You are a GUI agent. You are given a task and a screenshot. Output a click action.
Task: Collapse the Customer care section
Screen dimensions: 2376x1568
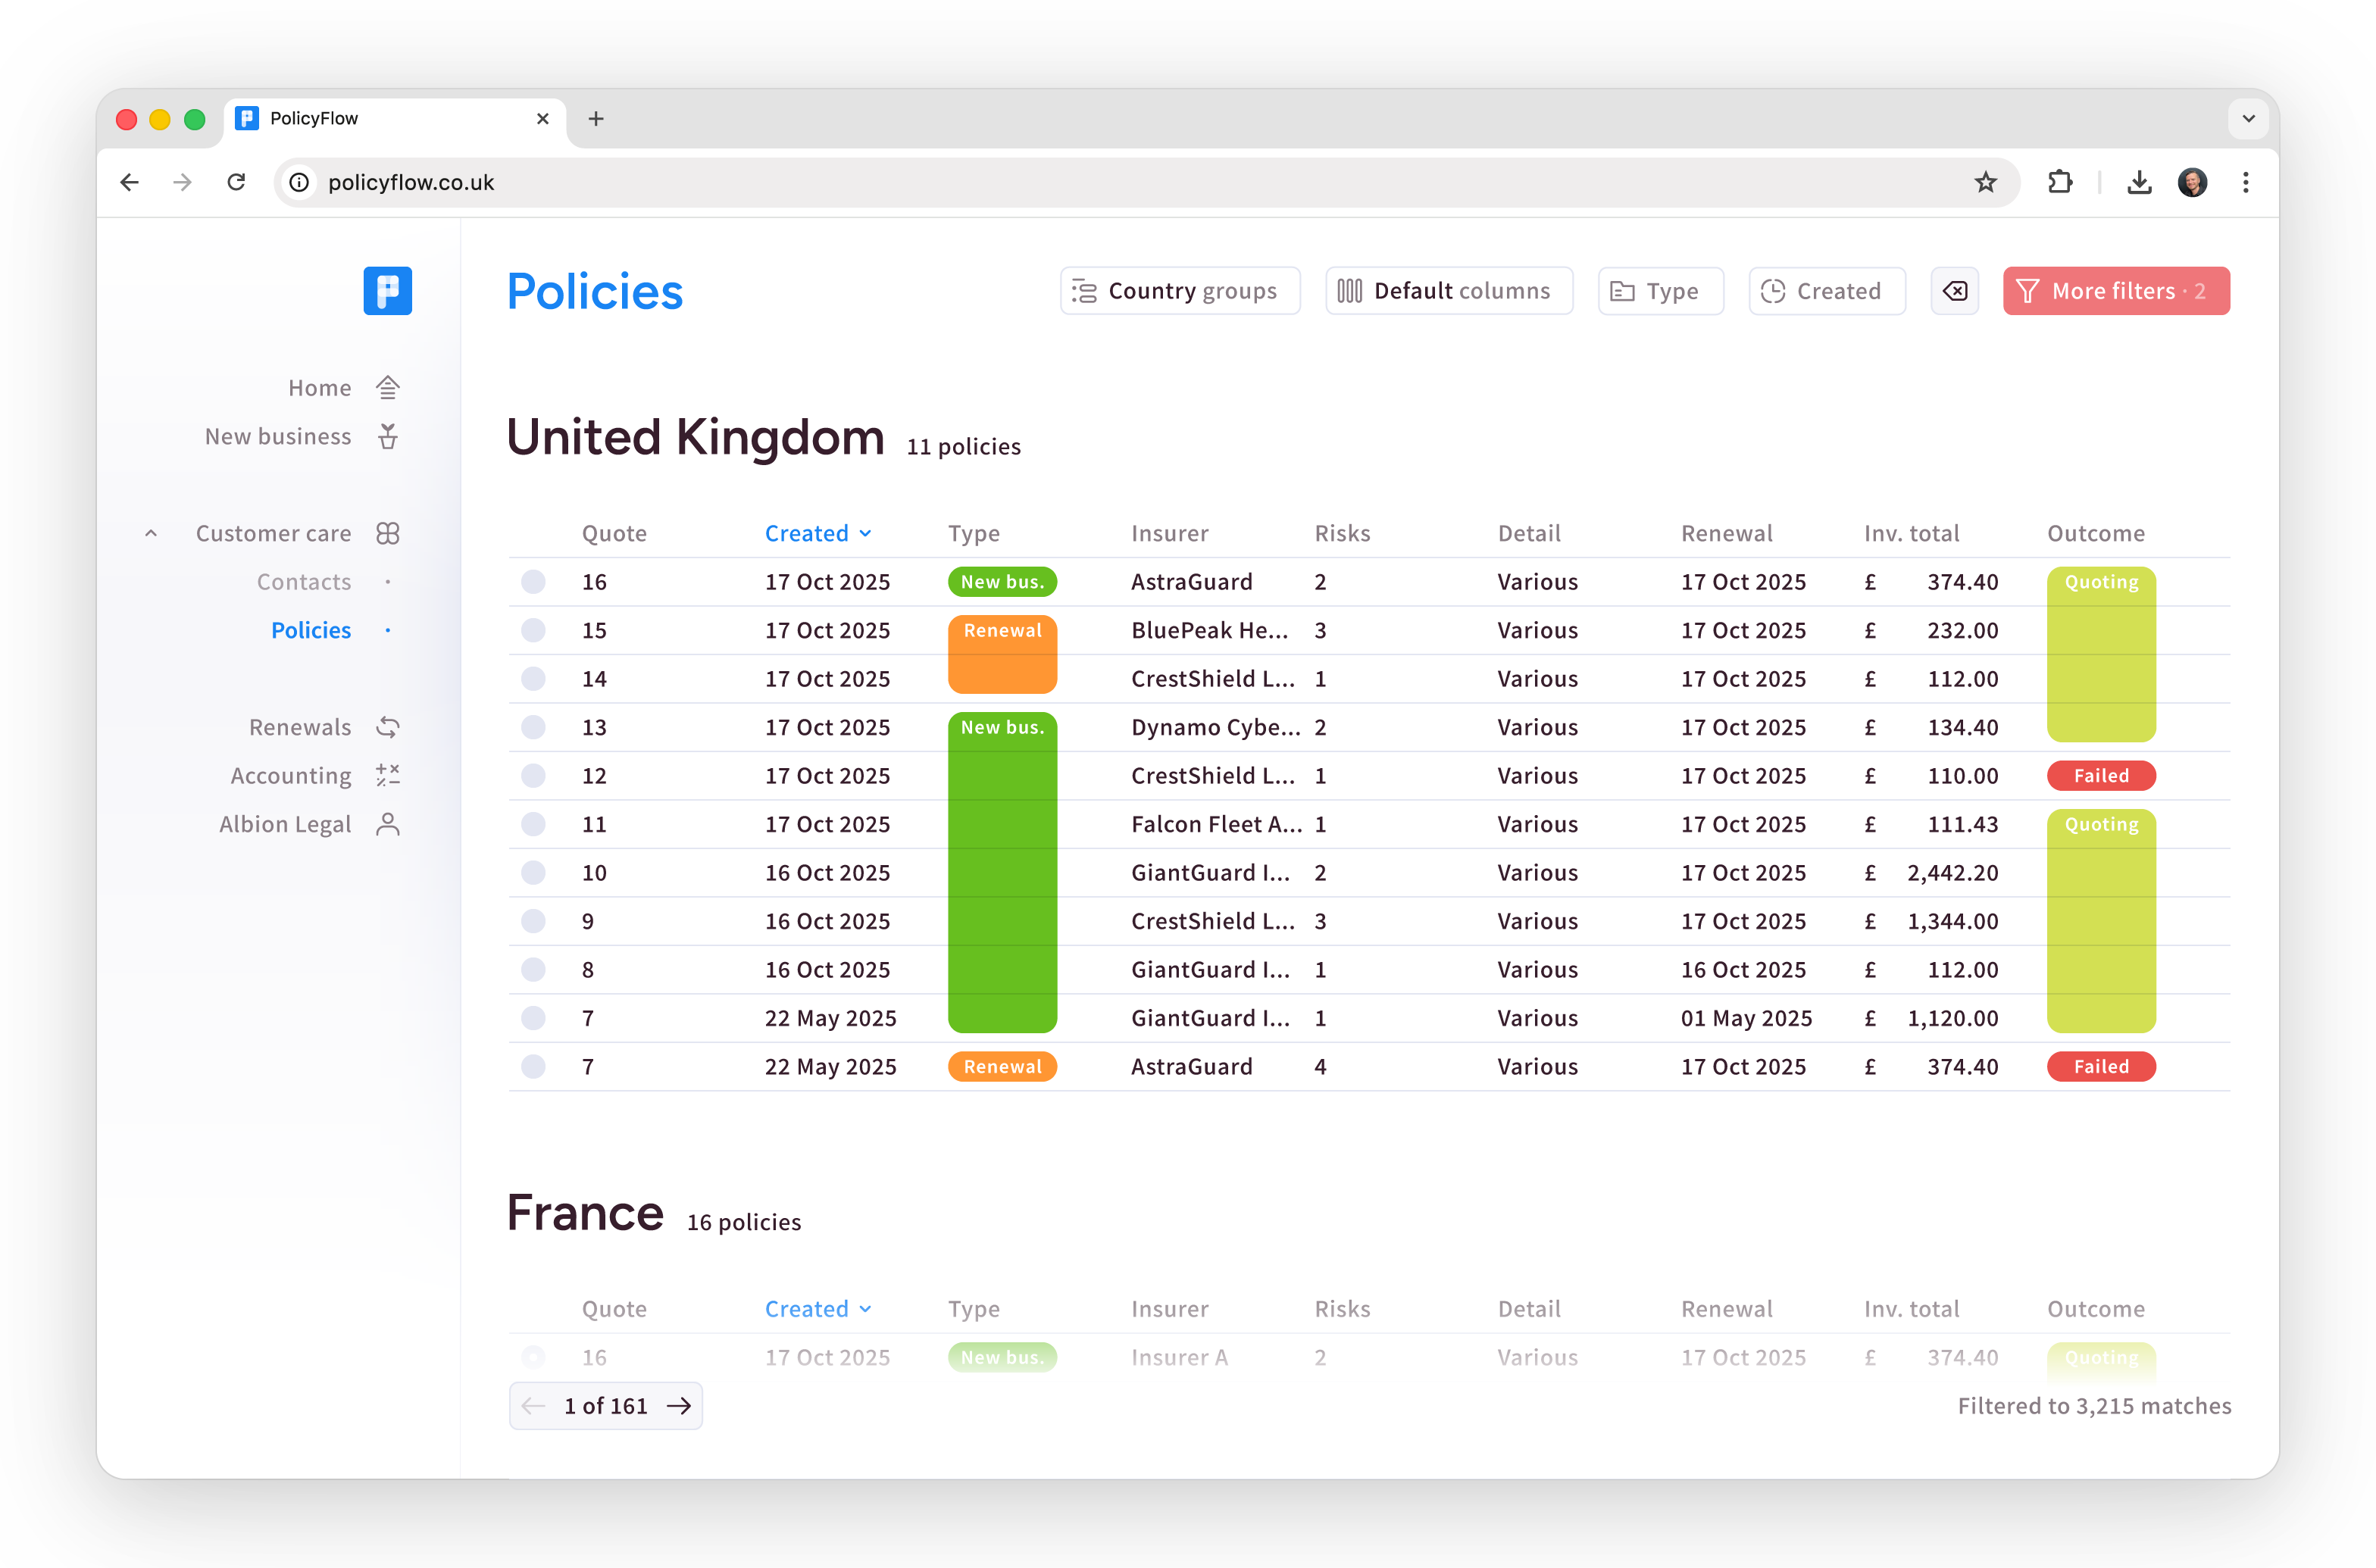[x=151, y=532]
